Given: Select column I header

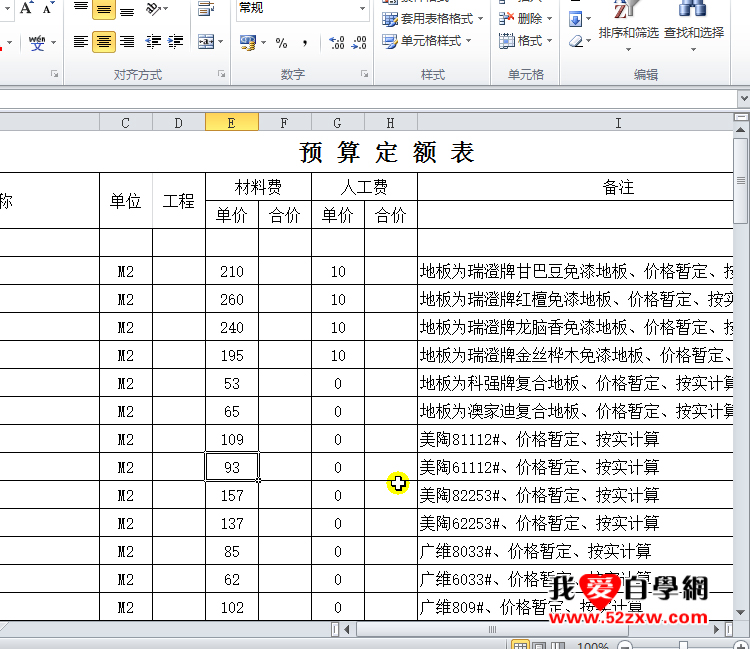Looking at the screenshot, I should coord(575,123).
